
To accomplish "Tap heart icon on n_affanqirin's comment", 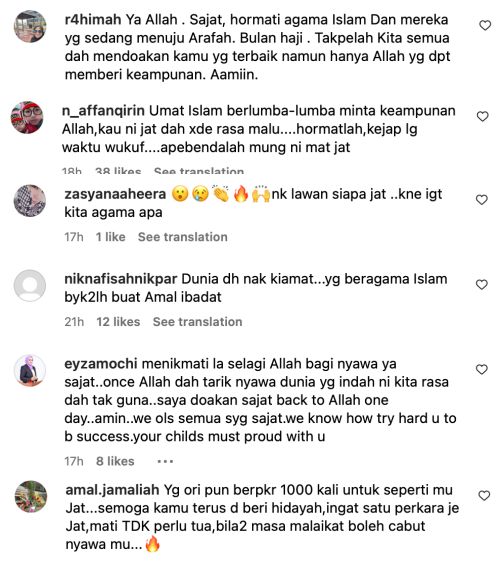I will coord(482,116).
